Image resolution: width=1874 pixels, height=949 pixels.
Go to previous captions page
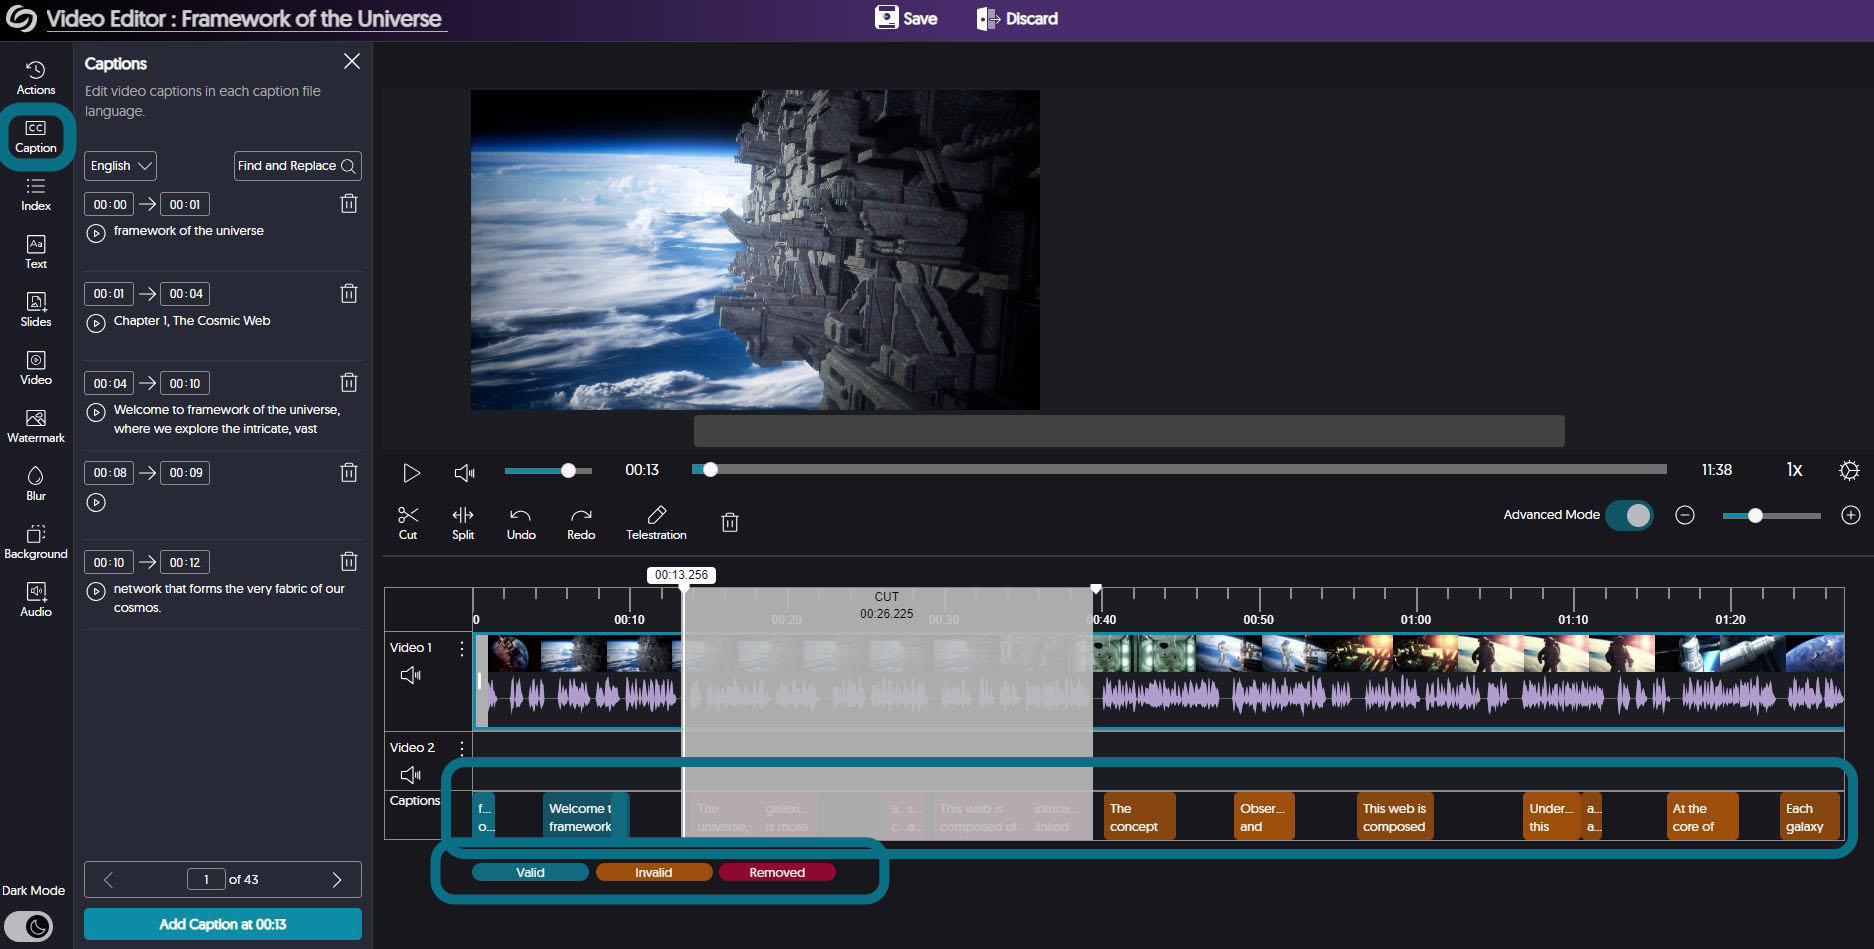(x=108, y=880)
